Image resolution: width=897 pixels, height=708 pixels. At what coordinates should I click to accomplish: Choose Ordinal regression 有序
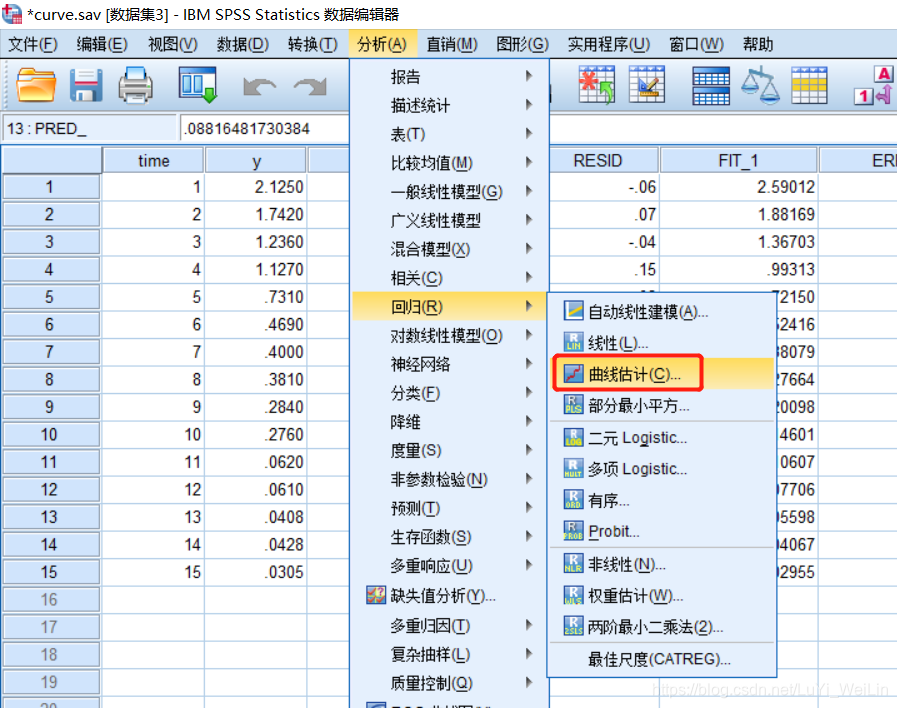click(x=662, y=500)
